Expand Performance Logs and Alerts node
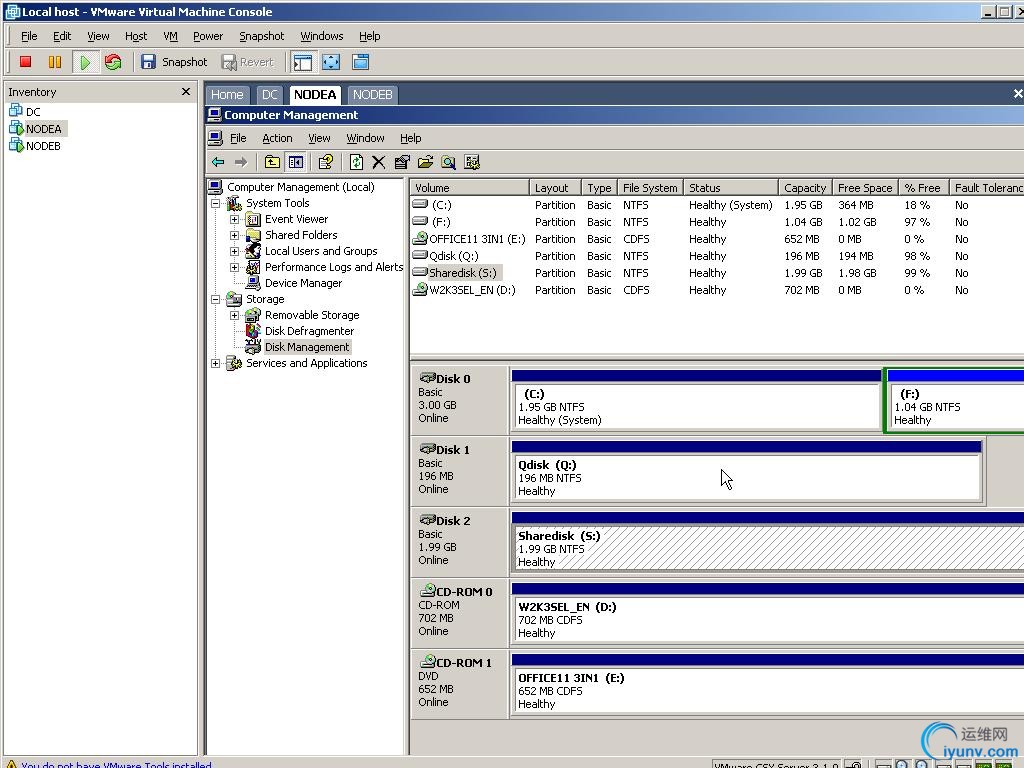The height and width of the screenshot is (768, 1024). click(x=234, y=267)
